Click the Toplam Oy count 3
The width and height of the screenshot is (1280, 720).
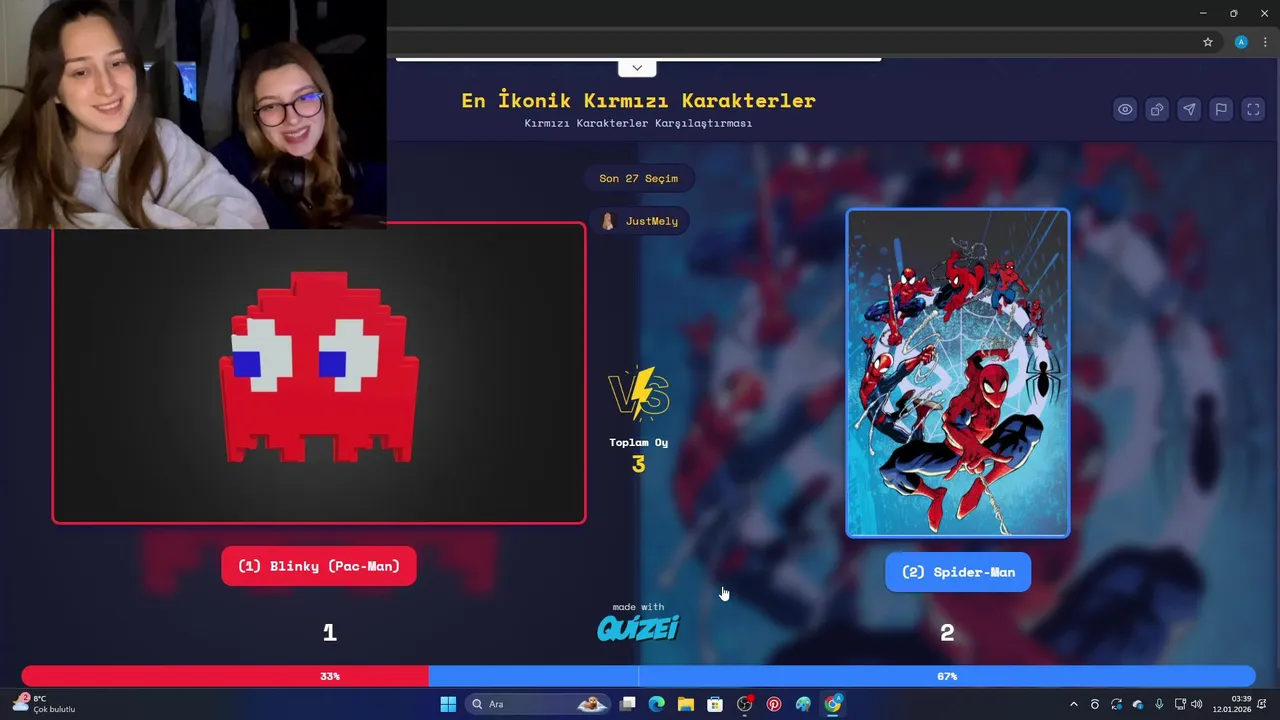(x=638, y=464)
